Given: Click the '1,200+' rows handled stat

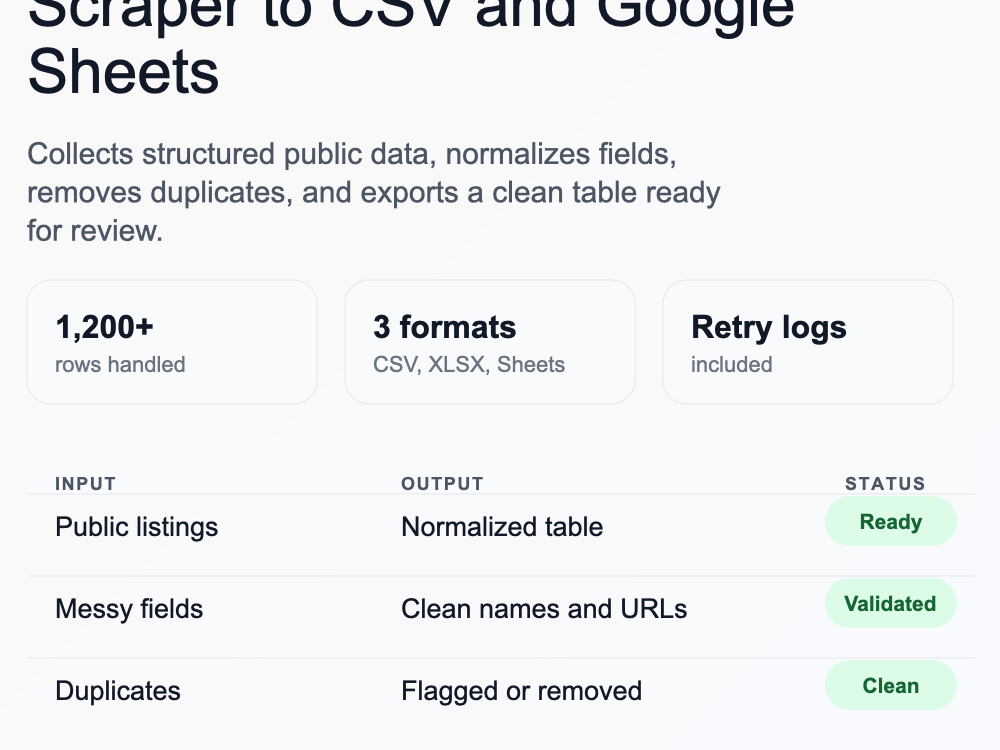Looking at the screenshot, I should pos(105,327).
